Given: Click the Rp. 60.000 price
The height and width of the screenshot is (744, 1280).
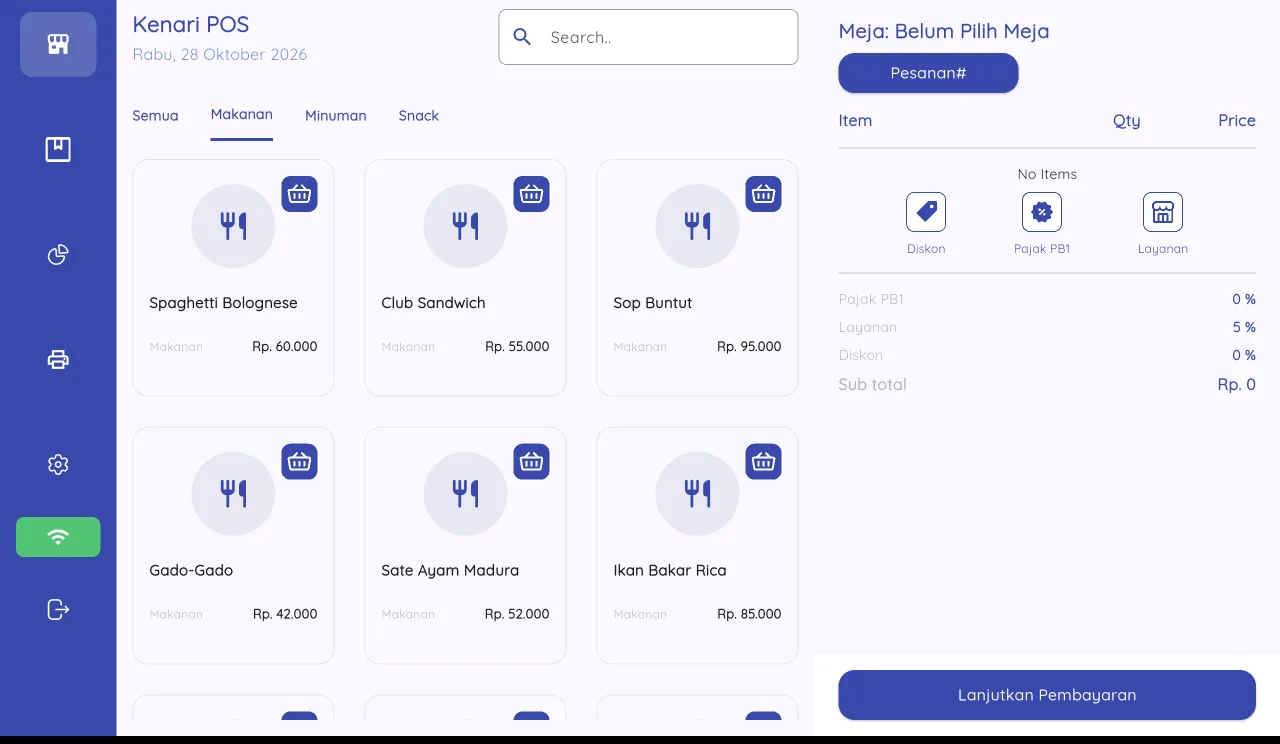Looking at the screenshot, I should (x=285, y=347).
